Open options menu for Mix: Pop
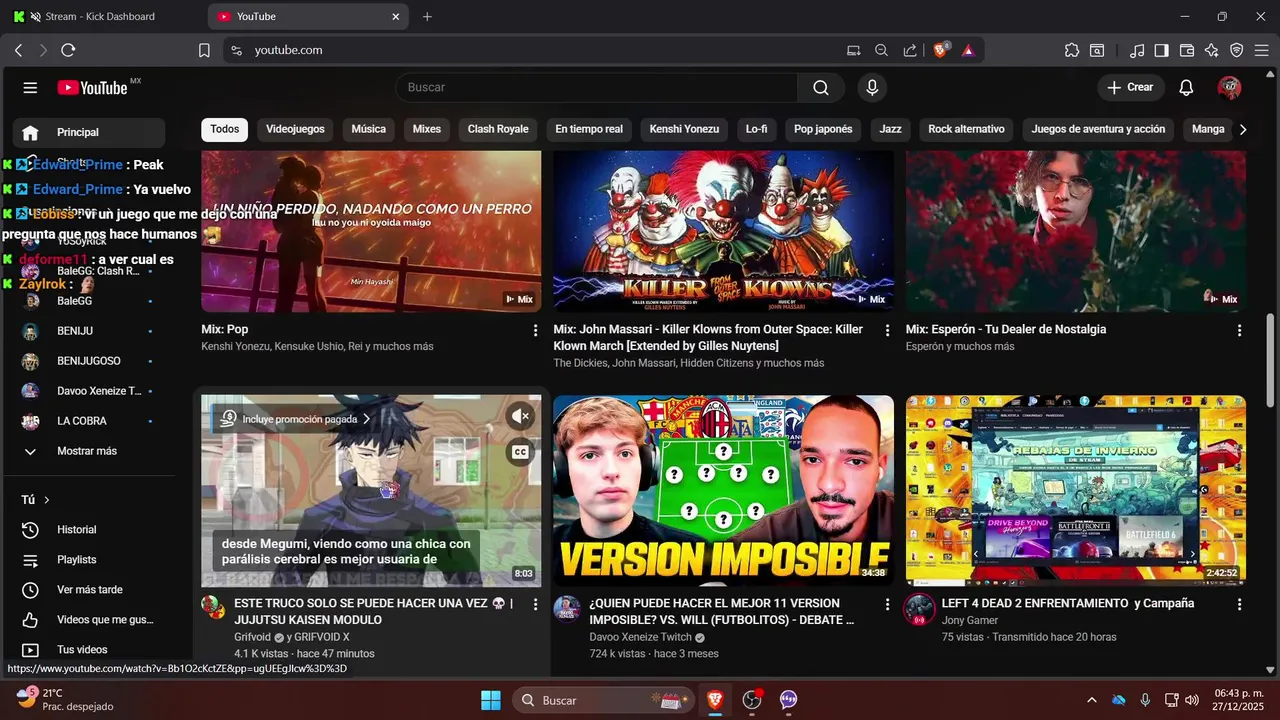 point(535,330)
